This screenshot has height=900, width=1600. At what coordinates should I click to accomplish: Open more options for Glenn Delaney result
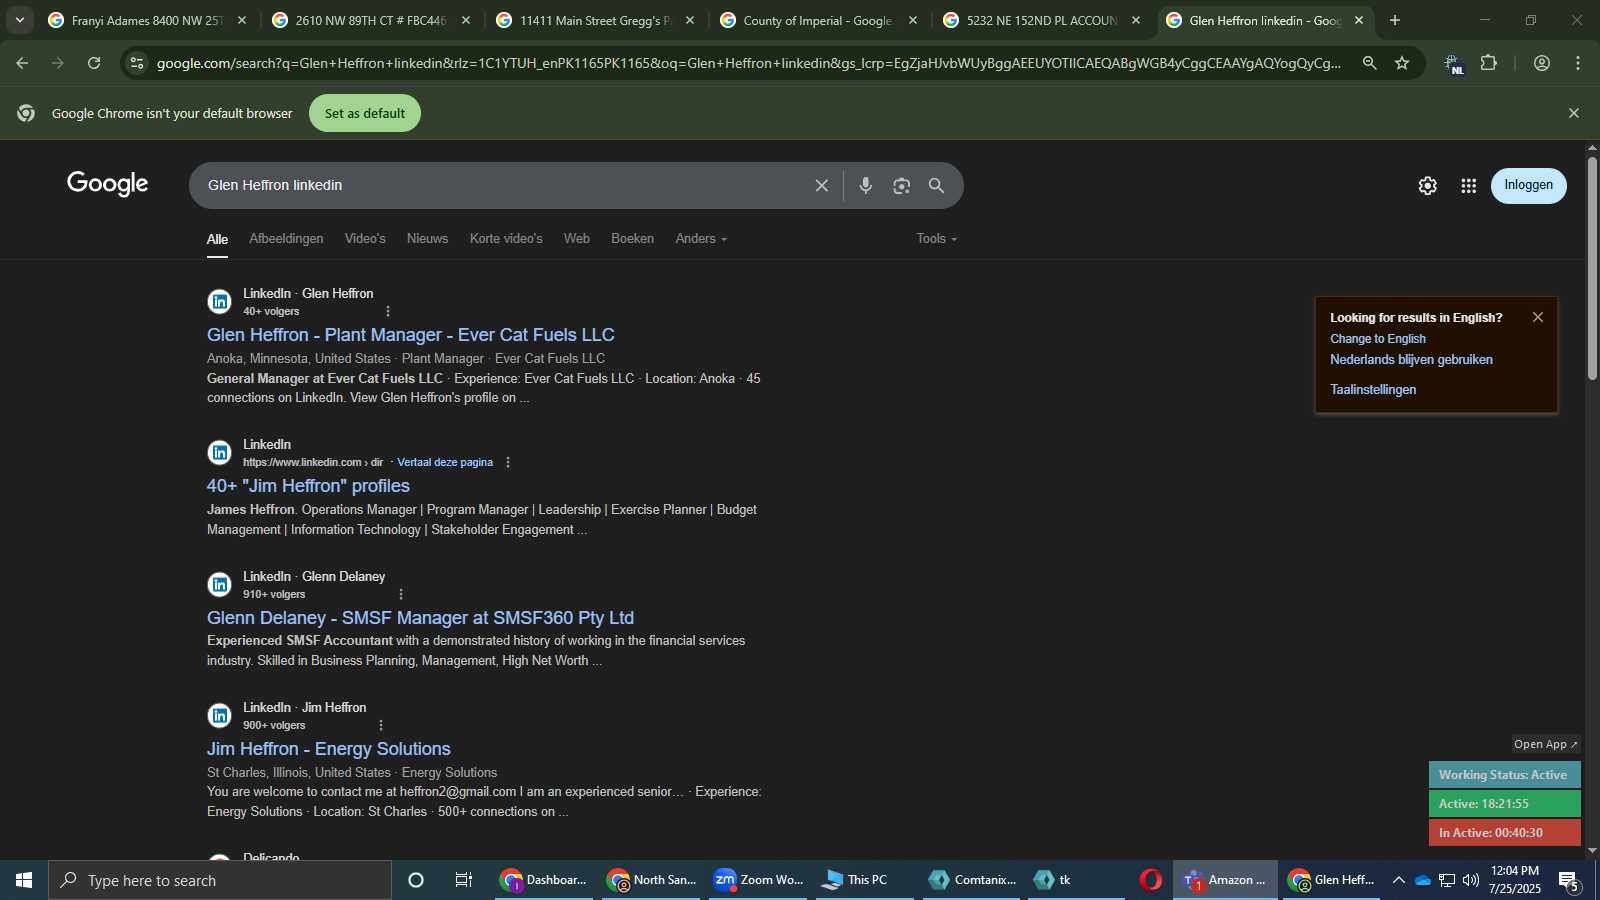[401, 594]
